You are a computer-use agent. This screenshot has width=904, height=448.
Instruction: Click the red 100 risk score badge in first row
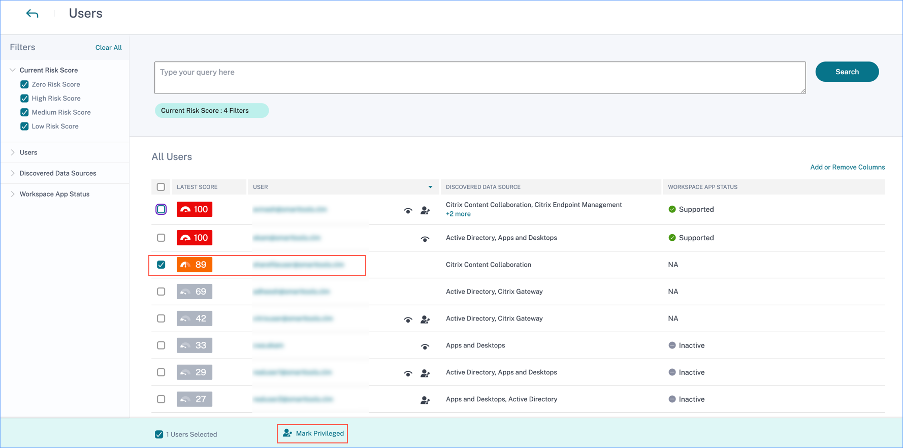point(194,210)
